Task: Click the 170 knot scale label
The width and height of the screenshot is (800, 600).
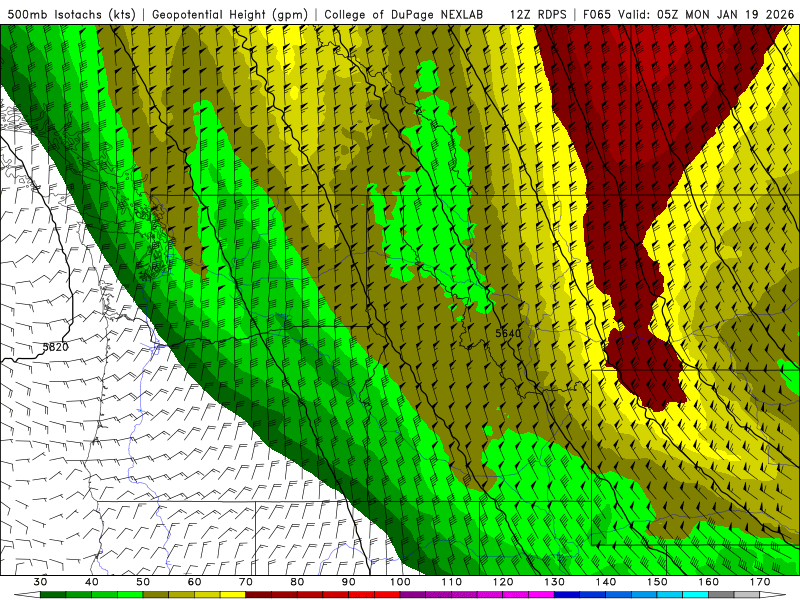Action: pos(760,582)
